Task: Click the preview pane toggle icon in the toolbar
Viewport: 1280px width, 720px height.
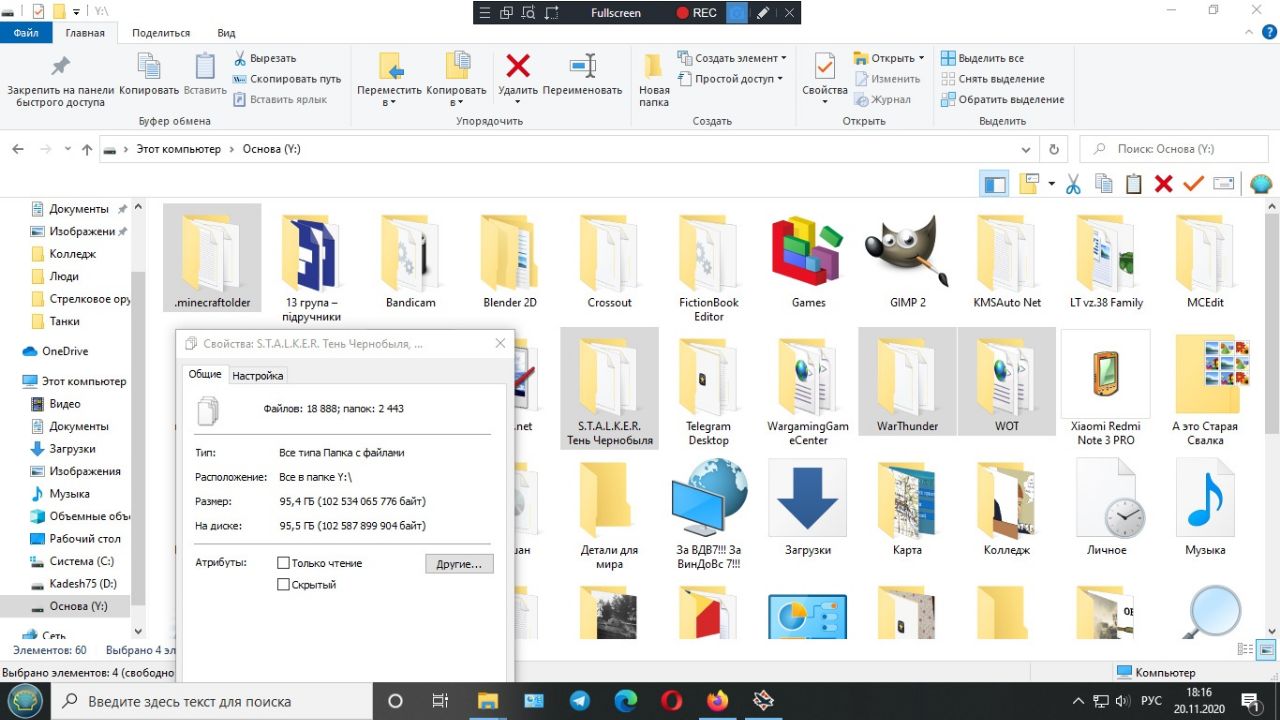Action: point(995,184)
